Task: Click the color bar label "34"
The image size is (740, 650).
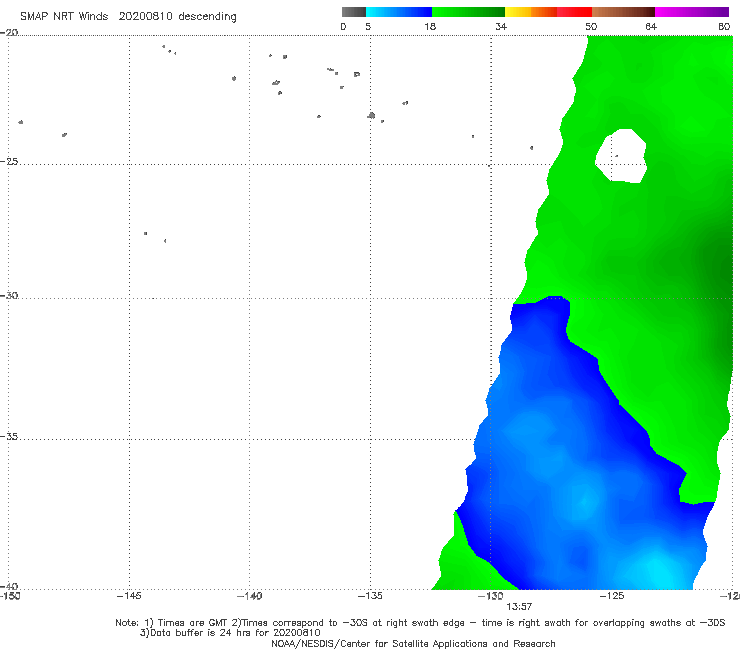Action: [x=501, y=26]
